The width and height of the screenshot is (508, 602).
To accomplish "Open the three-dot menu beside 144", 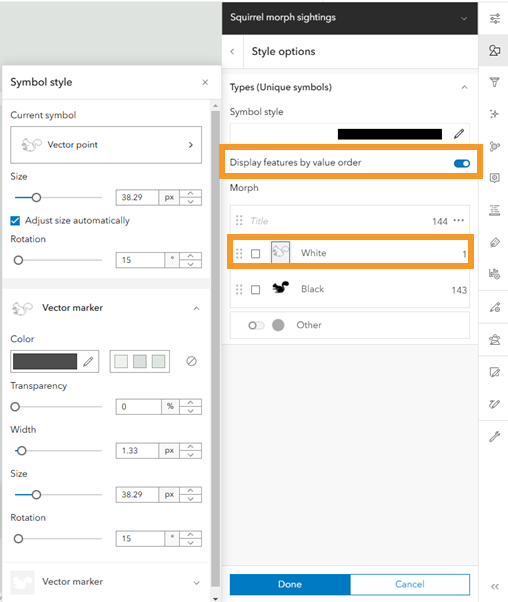I will pyautogui.click(x=458, y=221).
